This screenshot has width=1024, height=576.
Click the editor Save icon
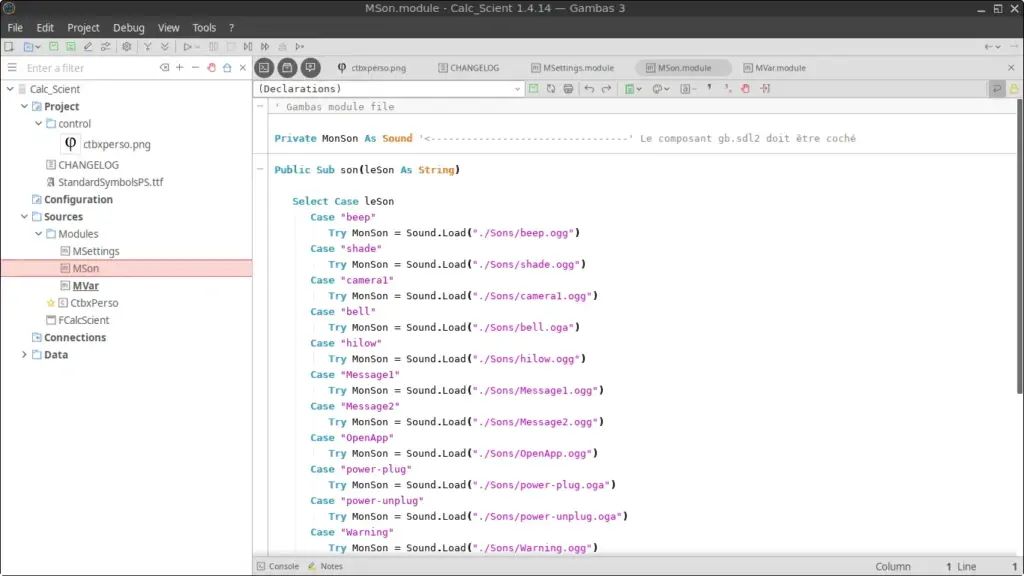[534, 89]
